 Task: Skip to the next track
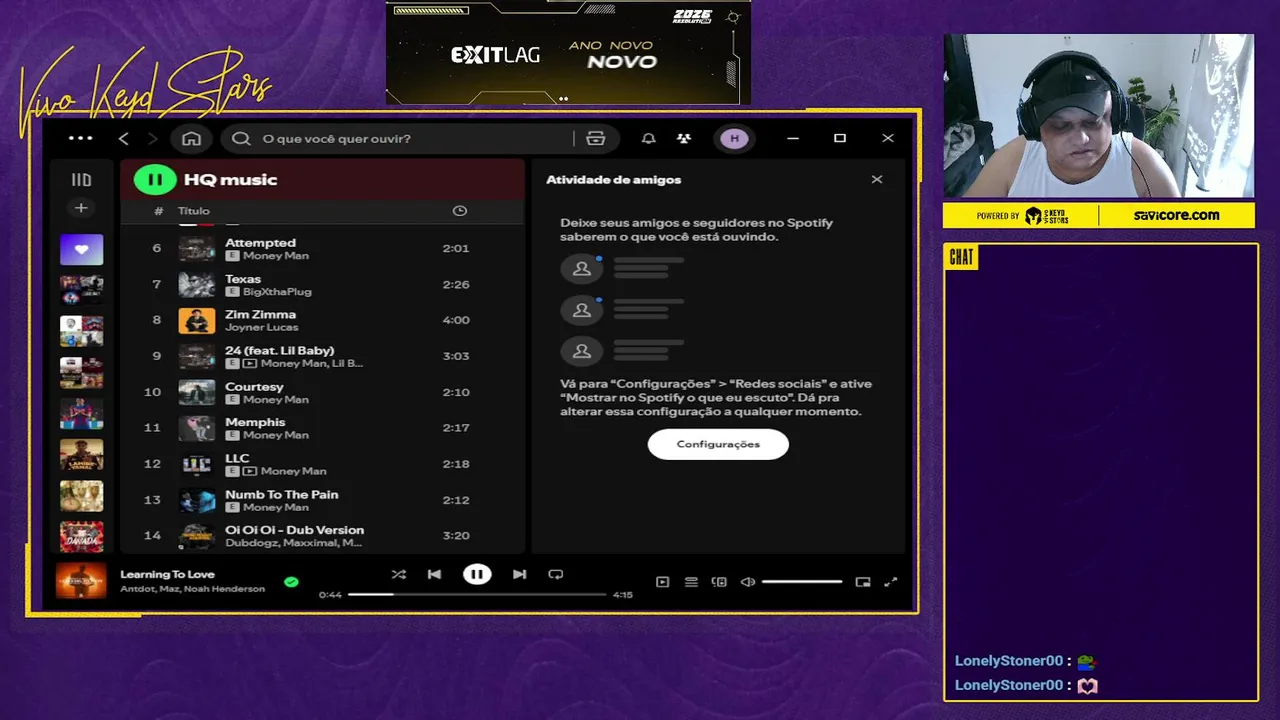click(519, 574)
